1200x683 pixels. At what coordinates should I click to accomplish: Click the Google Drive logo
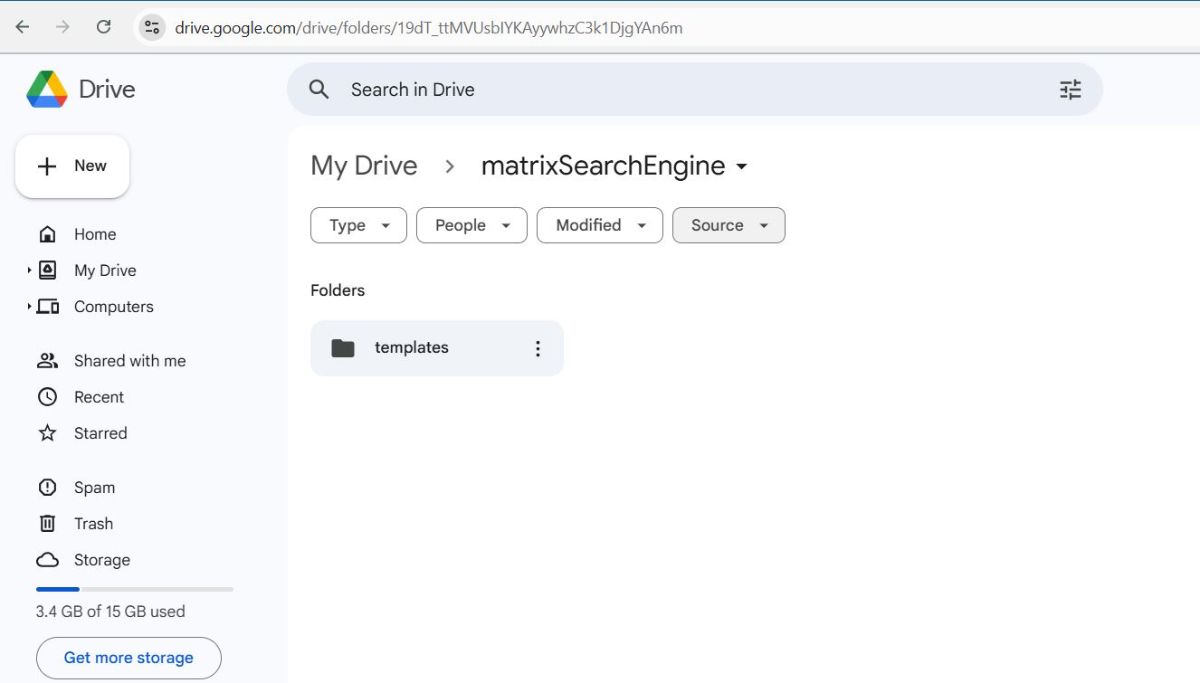click(x=47, y=89)
